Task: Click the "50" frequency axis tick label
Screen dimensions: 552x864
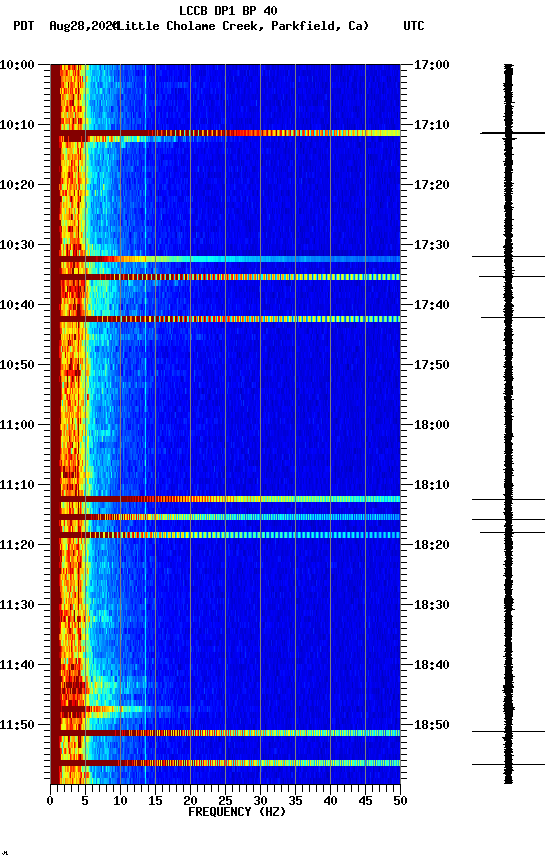Action: point(400,801)
